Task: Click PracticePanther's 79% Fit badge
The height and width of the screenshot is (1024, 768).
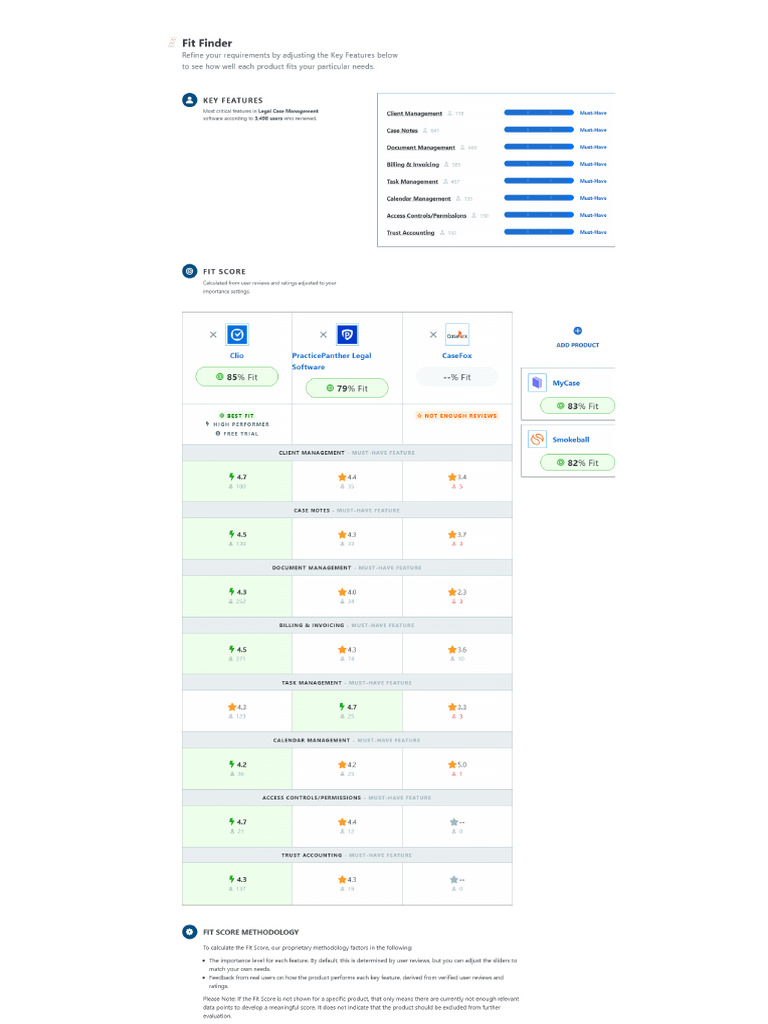Action: pyautogui.click(x=347, y=388)
